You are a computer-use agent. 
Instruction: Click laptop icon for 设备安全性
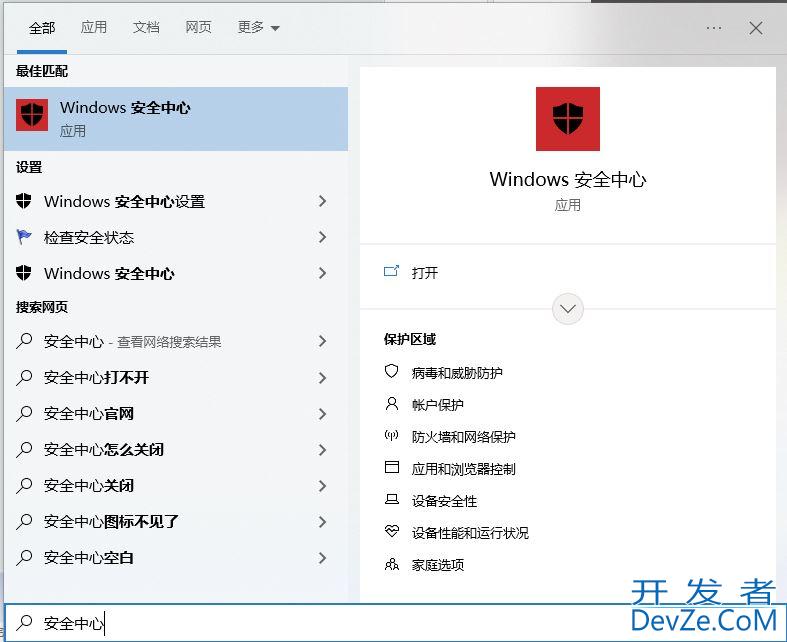click(x=391, y=499)
